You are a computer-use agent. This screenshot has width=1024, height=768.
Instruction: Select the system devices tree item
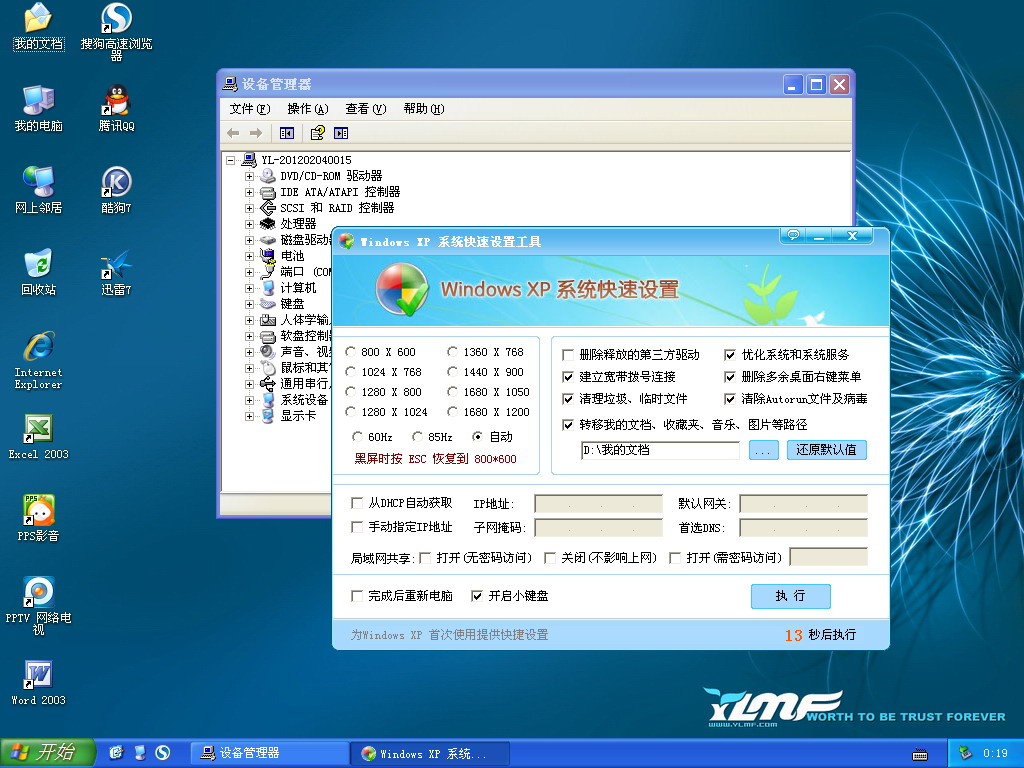(x=304, y=400)
